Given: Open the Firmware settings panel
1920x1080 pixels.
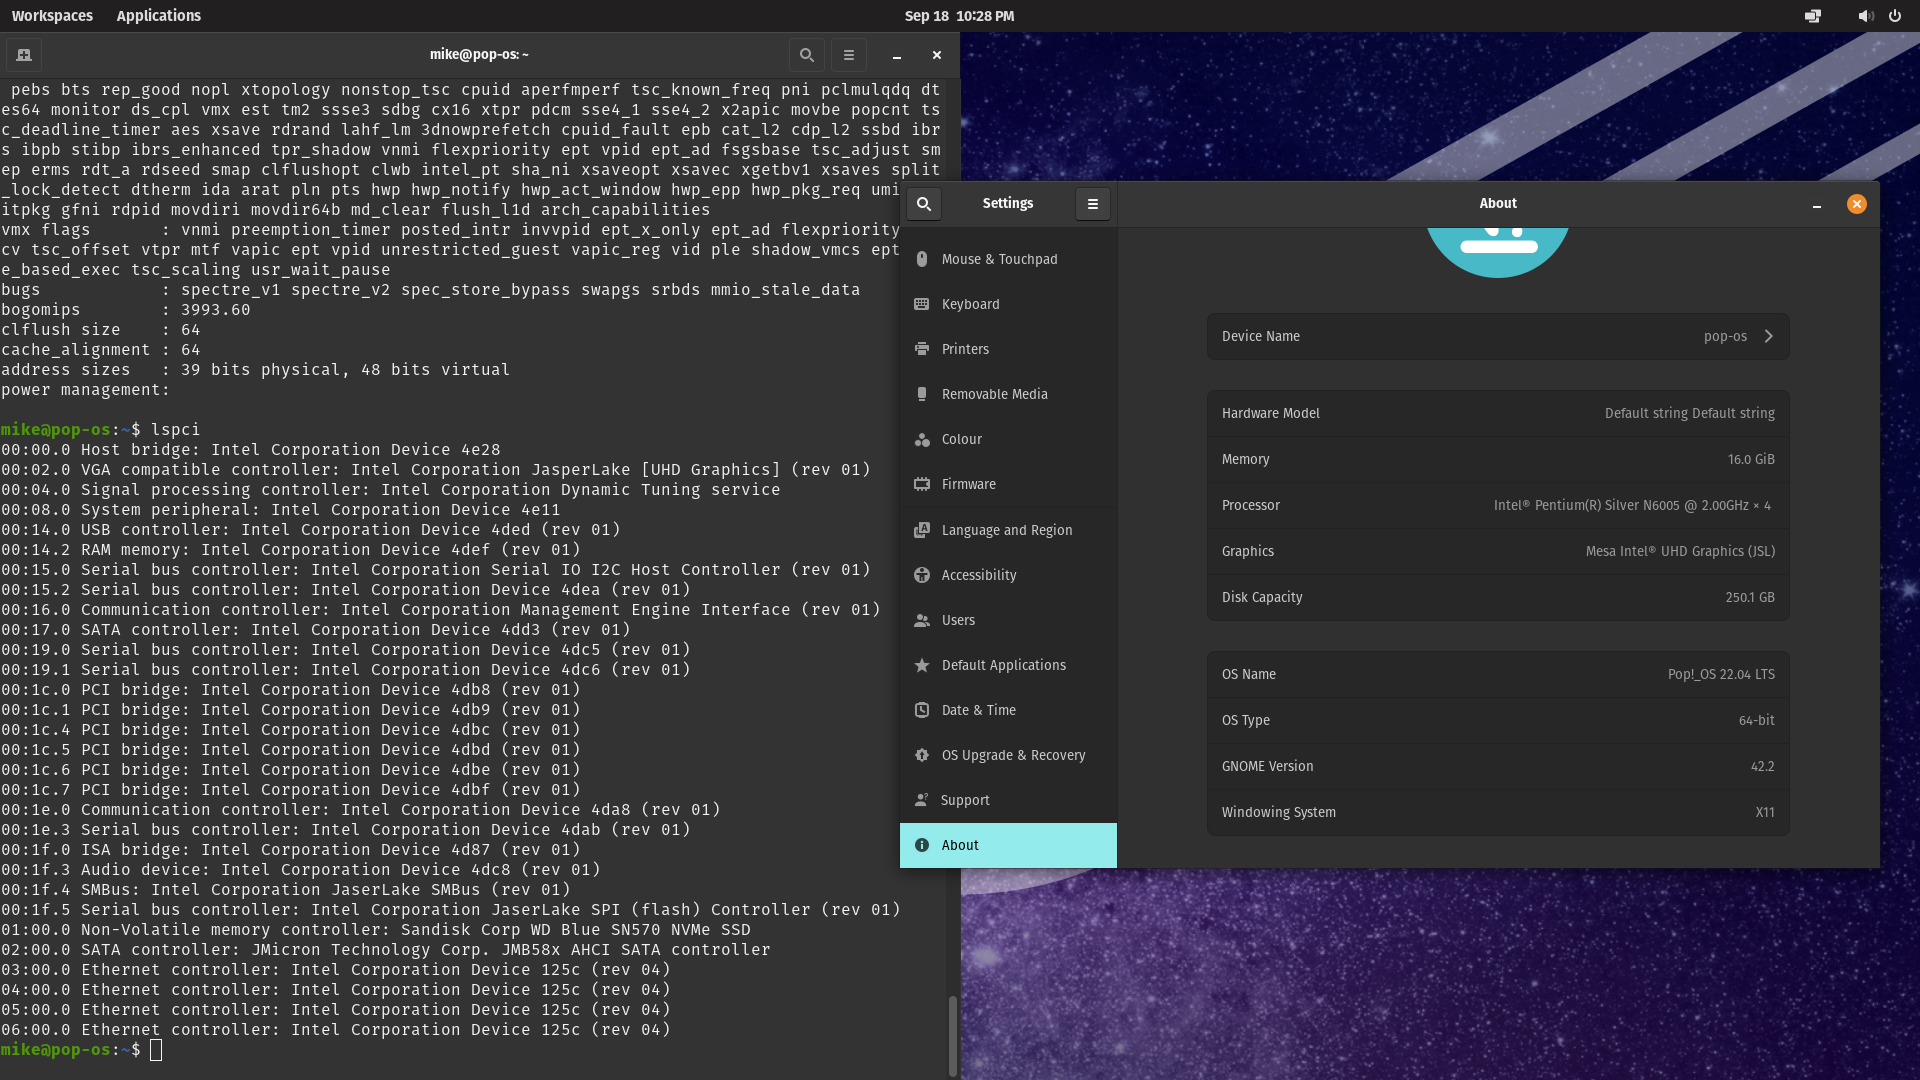Looking at the screenshot, I should pyautogui.click(x=968, y=484).
